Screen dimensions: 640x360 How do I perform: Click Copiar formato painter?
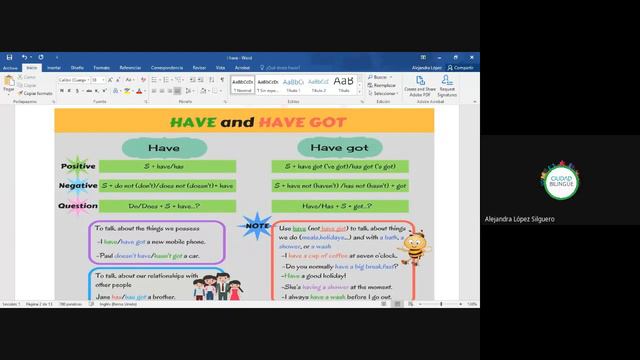coord(35,93)
